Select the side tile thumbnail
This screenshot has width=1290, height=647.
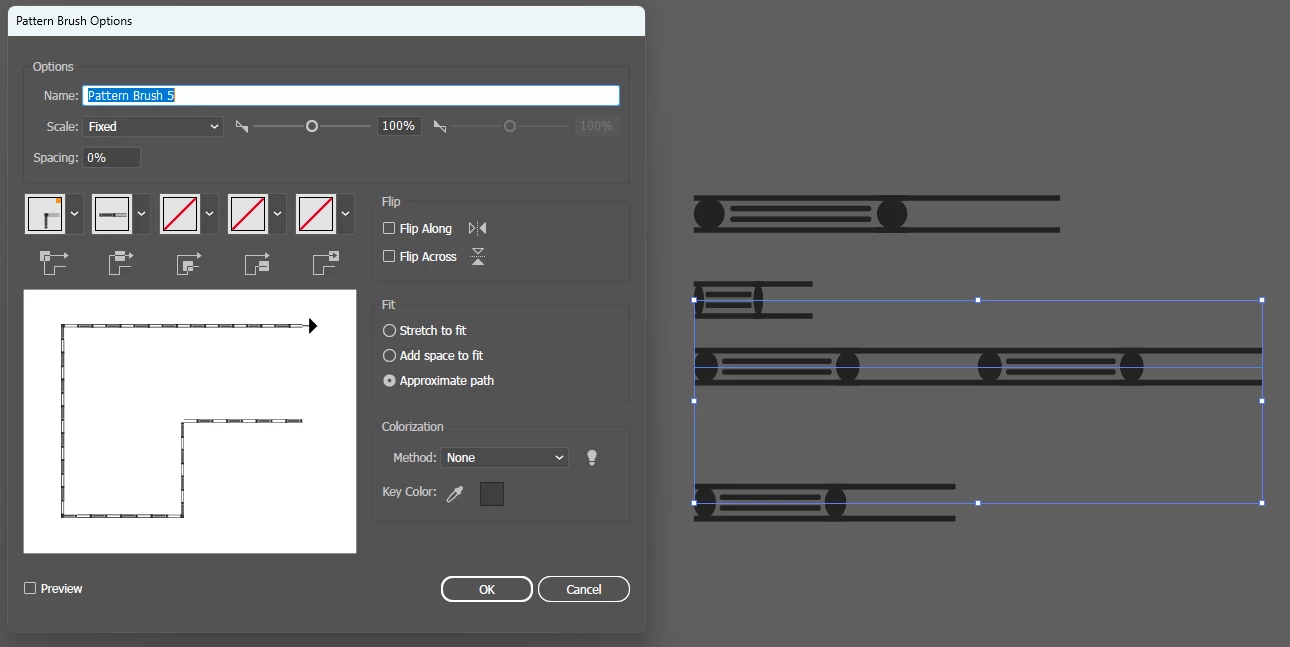(x=113, y=214)
